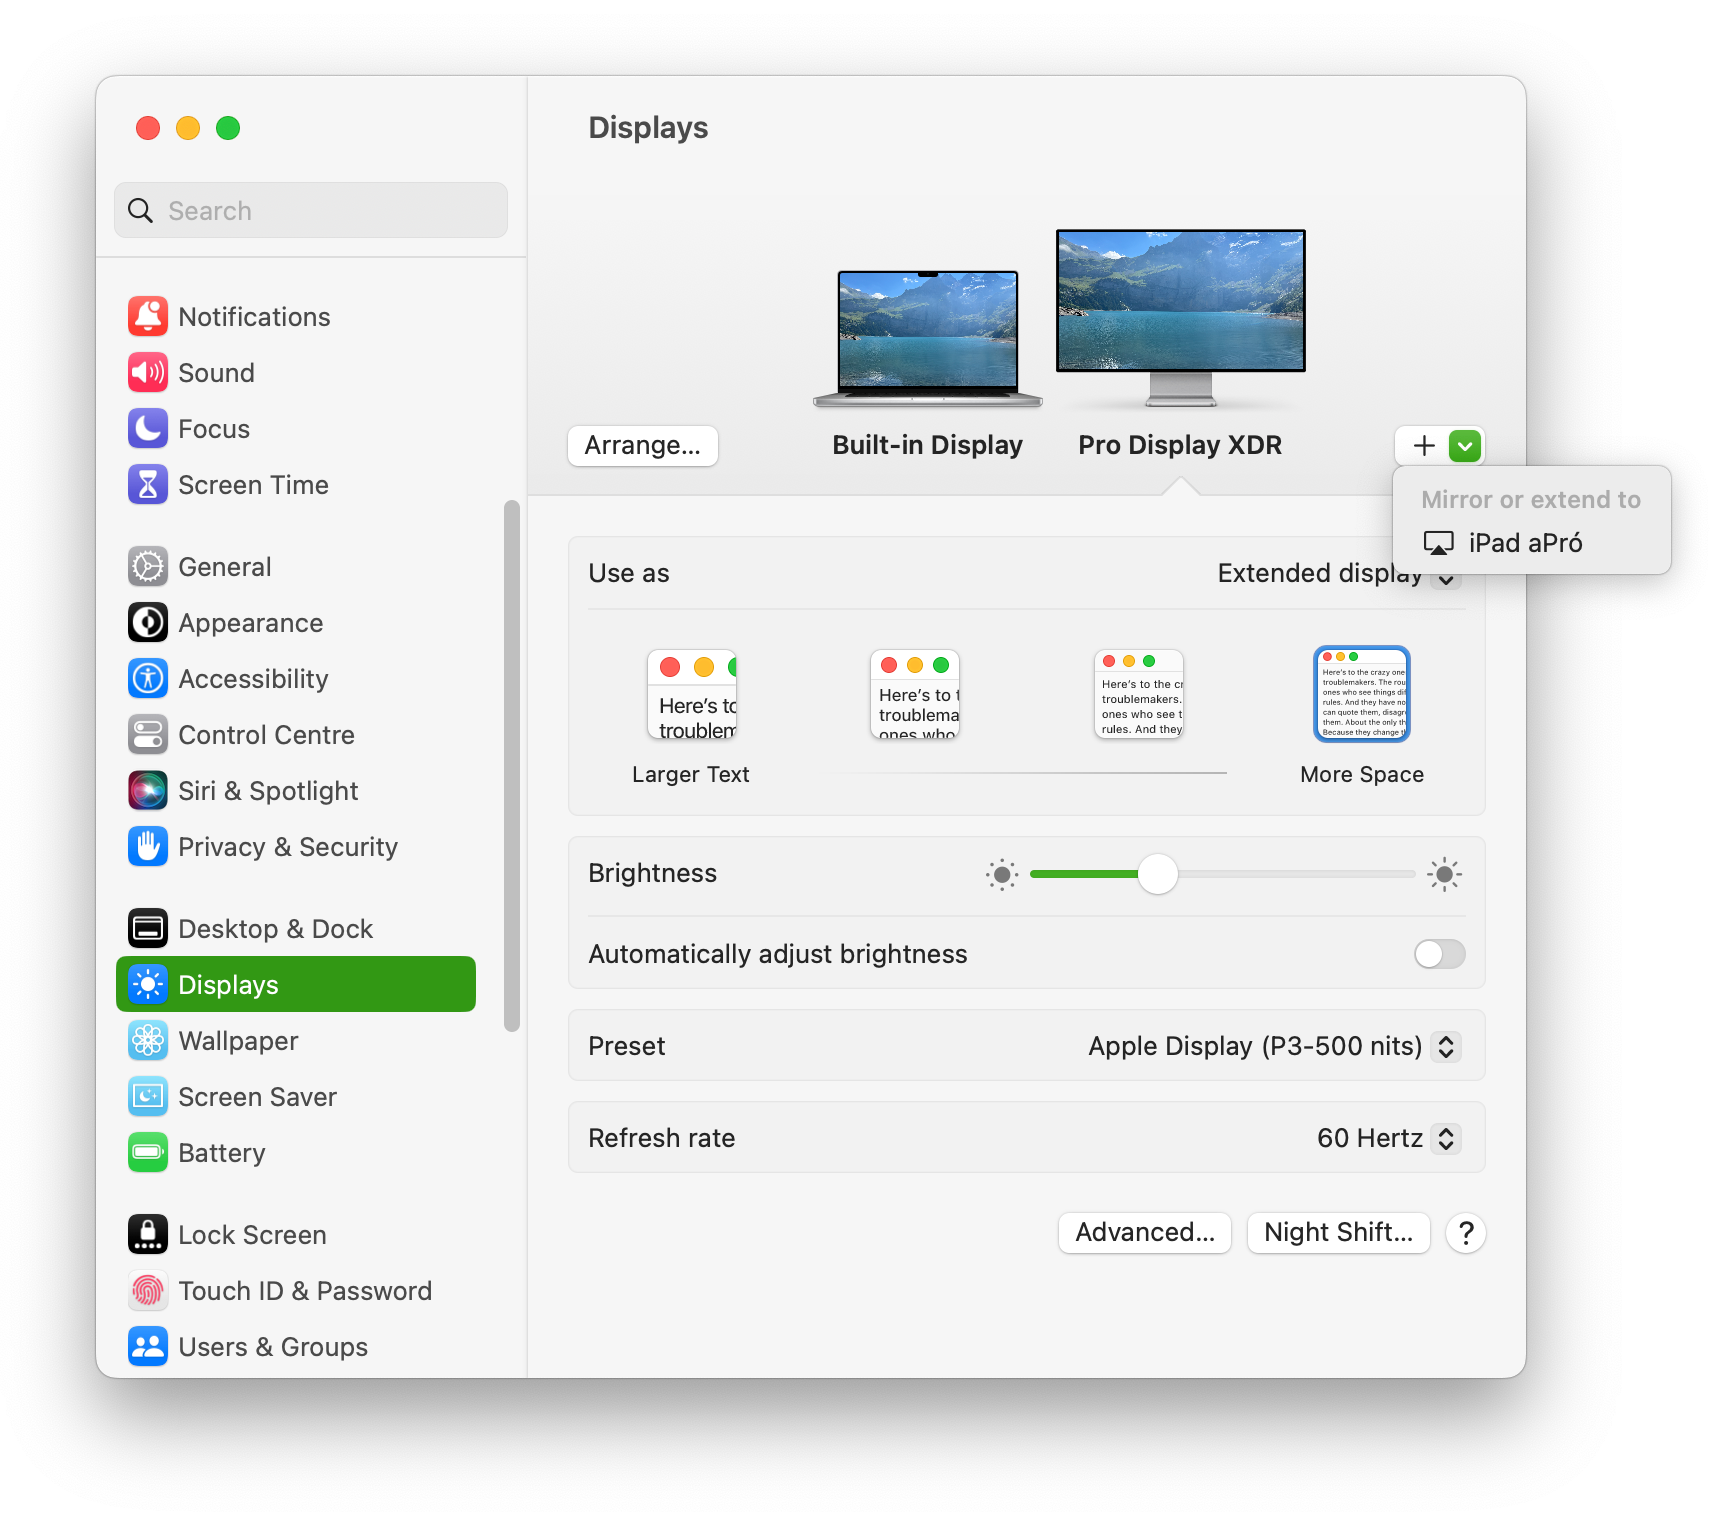This screenshot has height=1526, width=1720.
Task: Go to Users & Groups settings
Action: [296, 1347]
